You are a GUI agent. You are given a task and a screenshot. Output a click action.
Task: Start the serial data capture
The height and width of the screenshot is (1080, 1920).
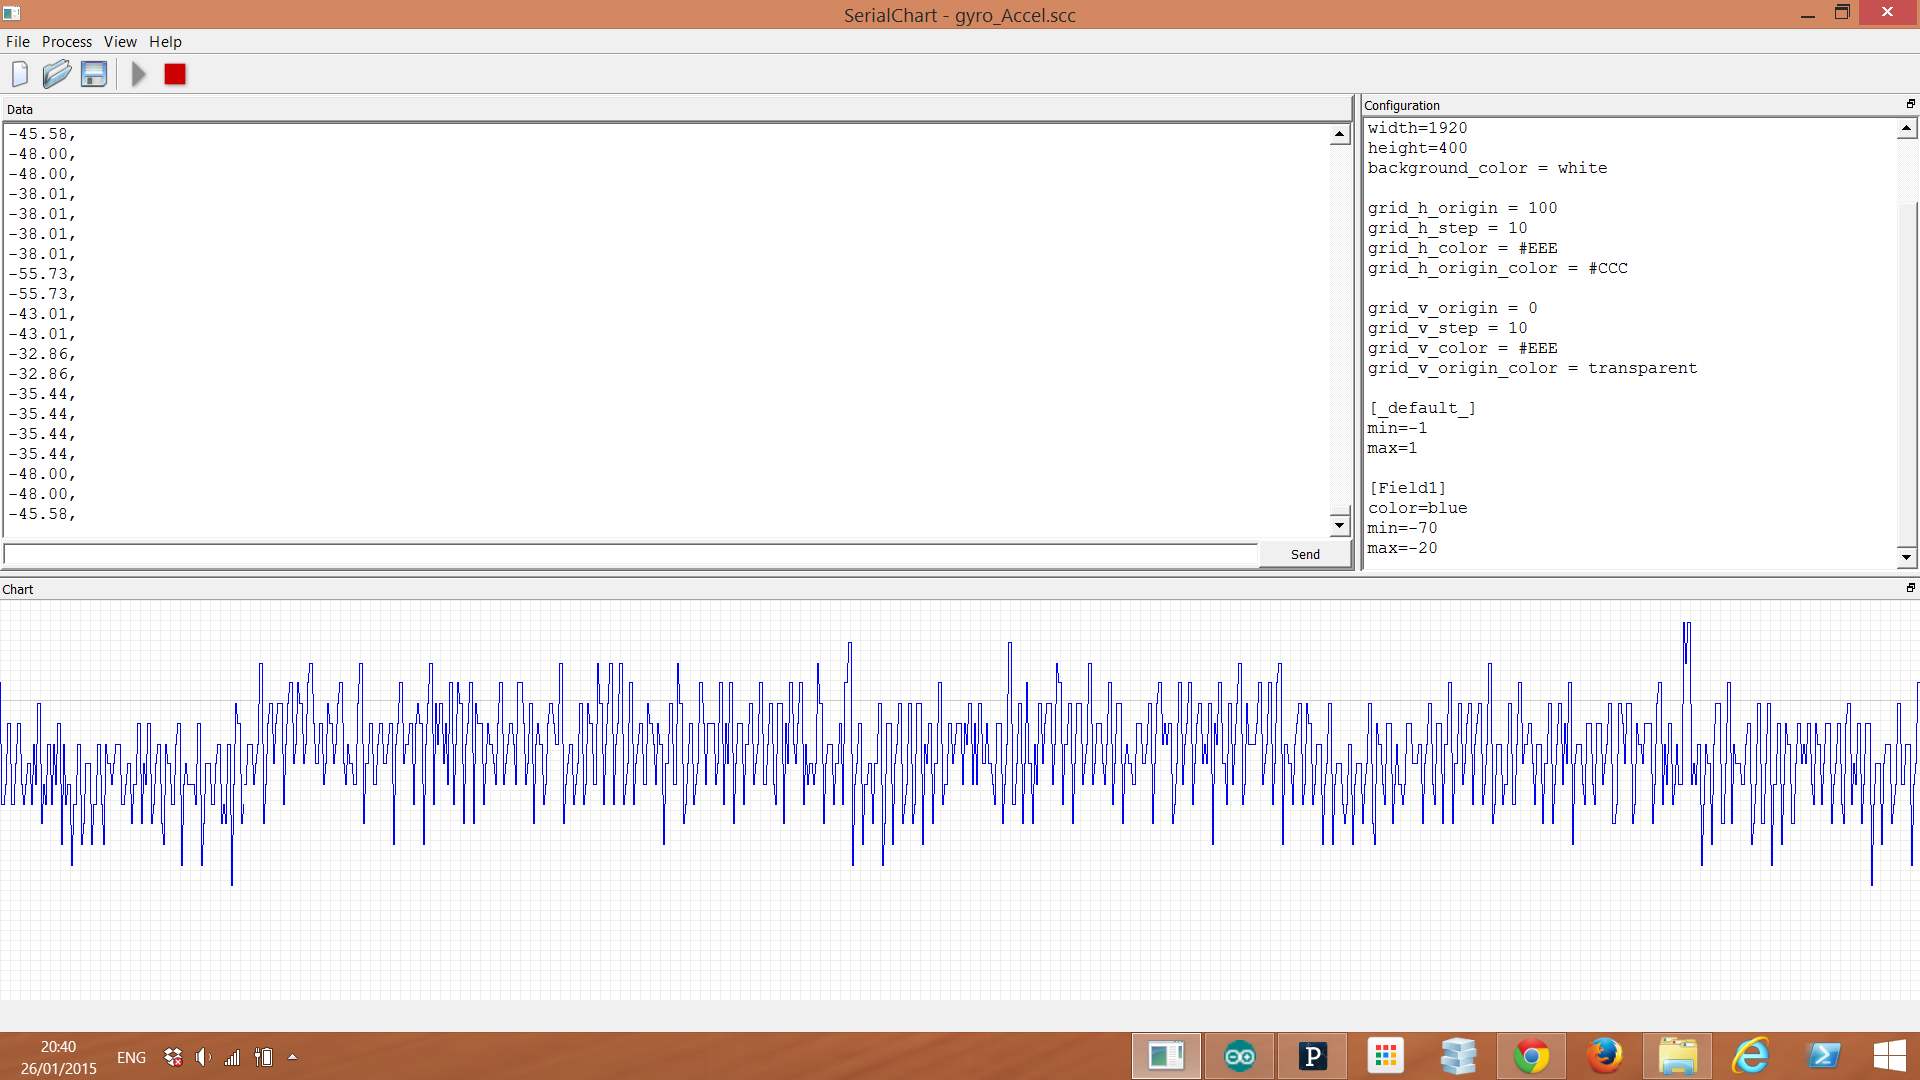click(x=138, y=73)
